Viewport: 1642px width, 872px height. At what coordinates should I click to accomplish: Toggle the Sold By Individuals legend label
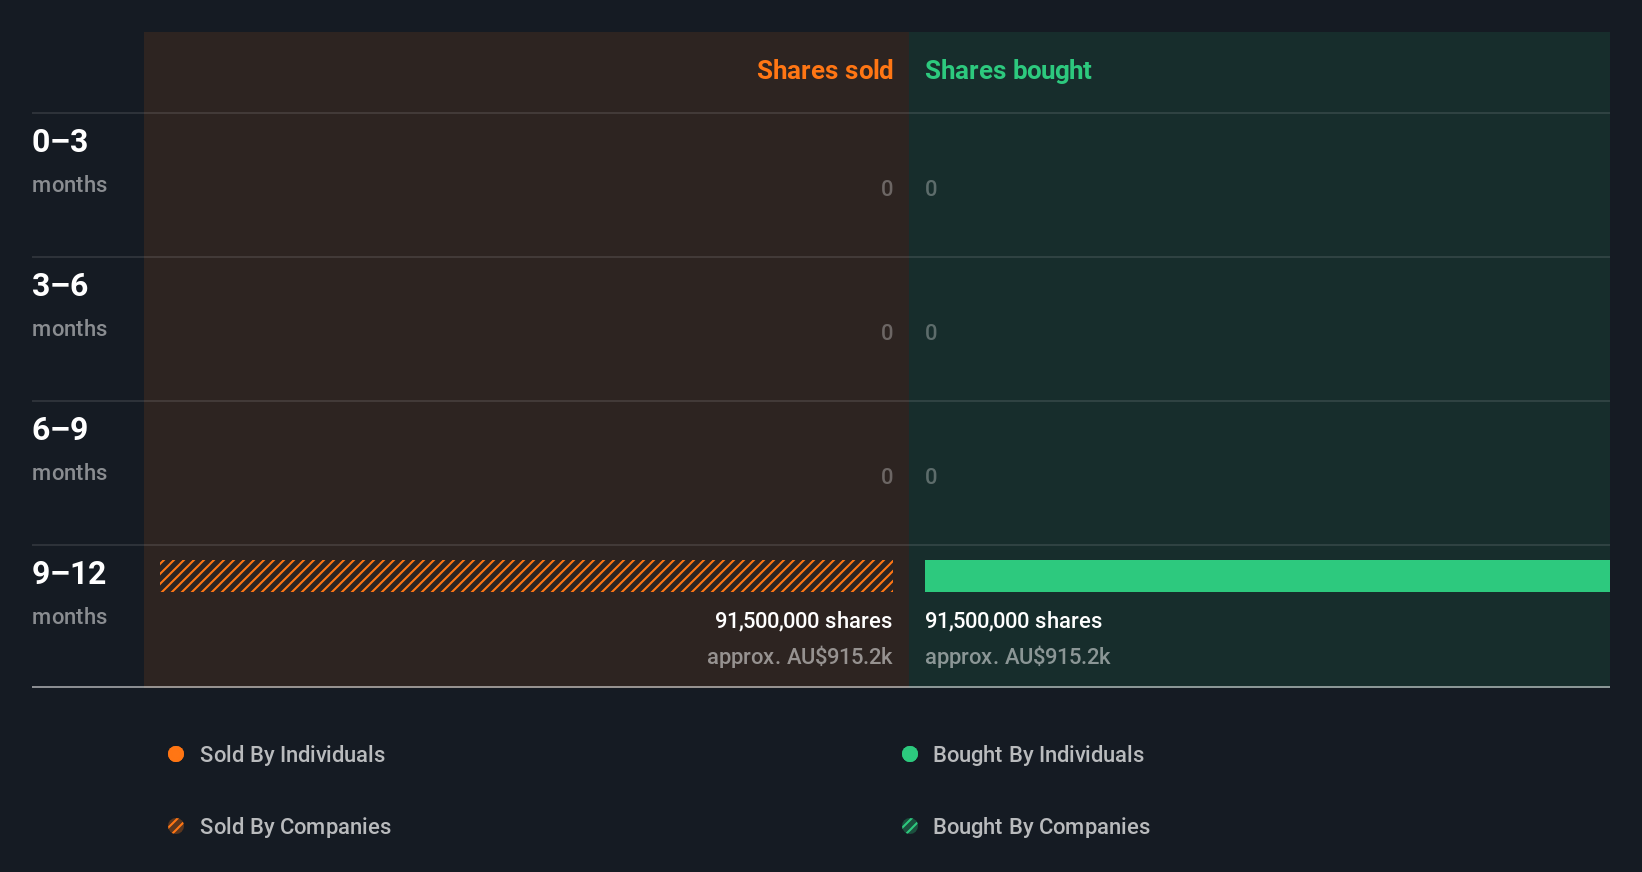292,754
